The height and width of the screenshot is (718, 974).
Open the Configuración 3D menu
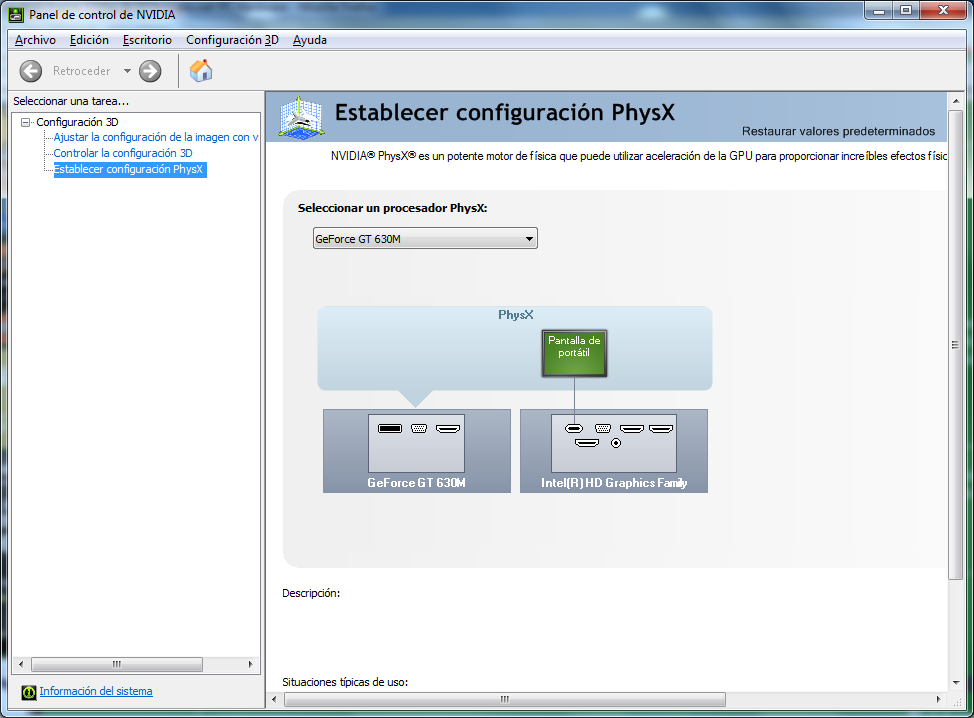coord(232,40)
